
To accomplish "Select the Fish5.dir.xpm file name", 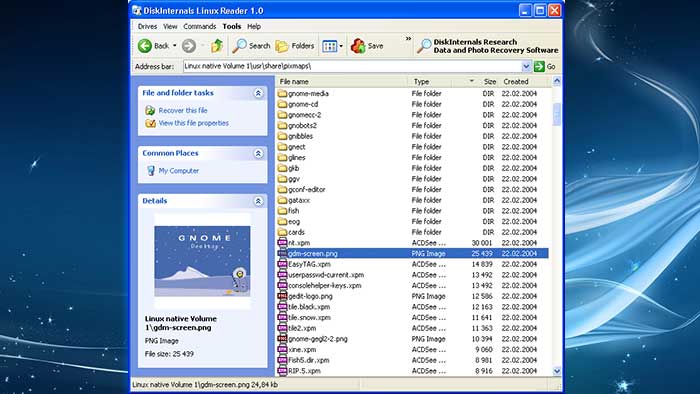I will (x=308, y=360).
